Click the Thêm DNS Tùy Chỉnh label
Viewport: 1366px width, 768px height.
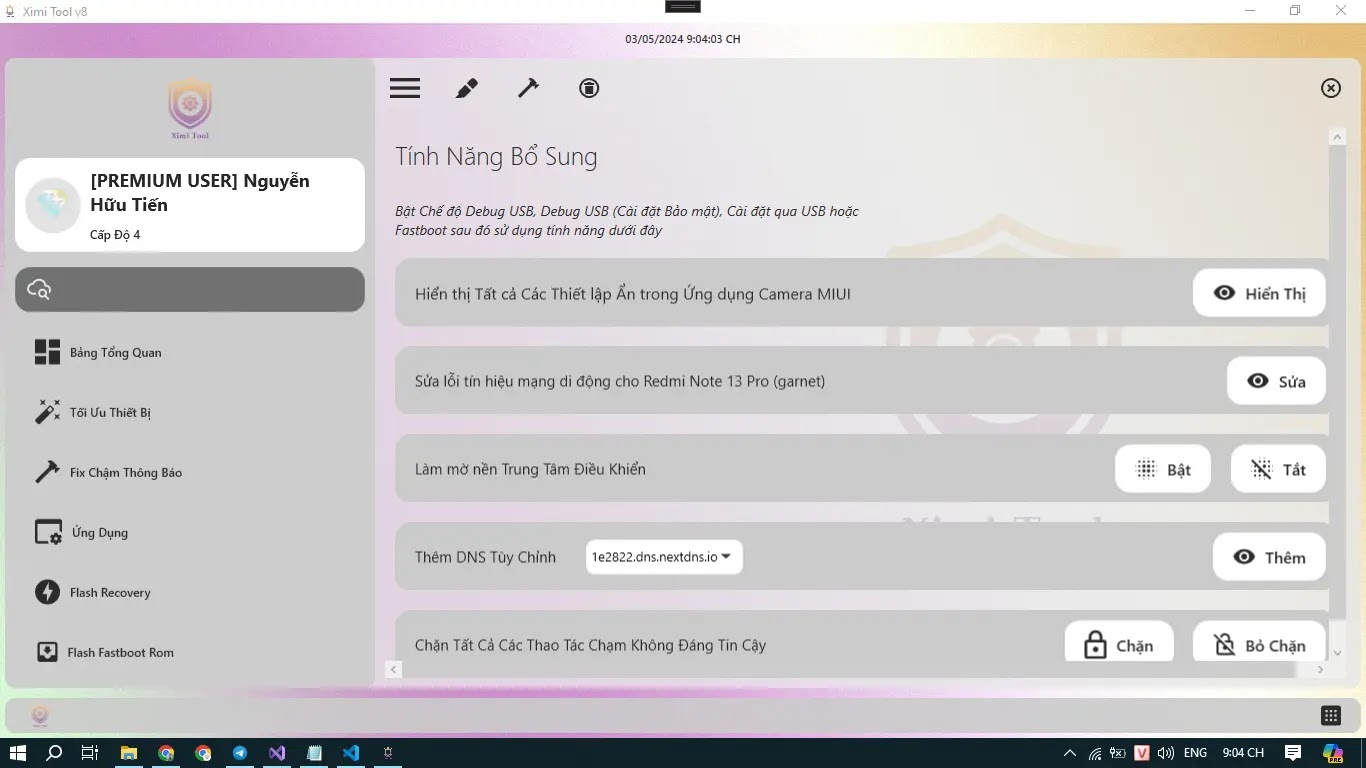click(485, 557)
